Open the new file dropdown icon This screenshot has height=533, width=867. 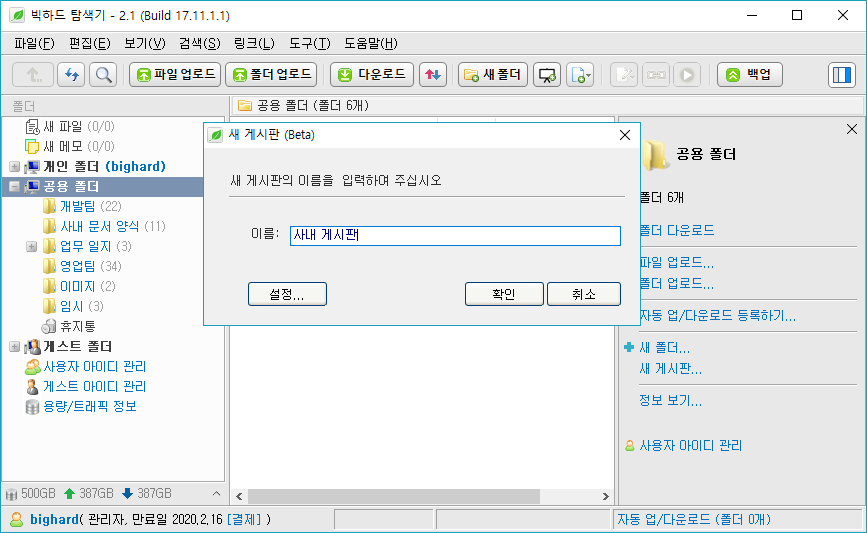[580, 75]
